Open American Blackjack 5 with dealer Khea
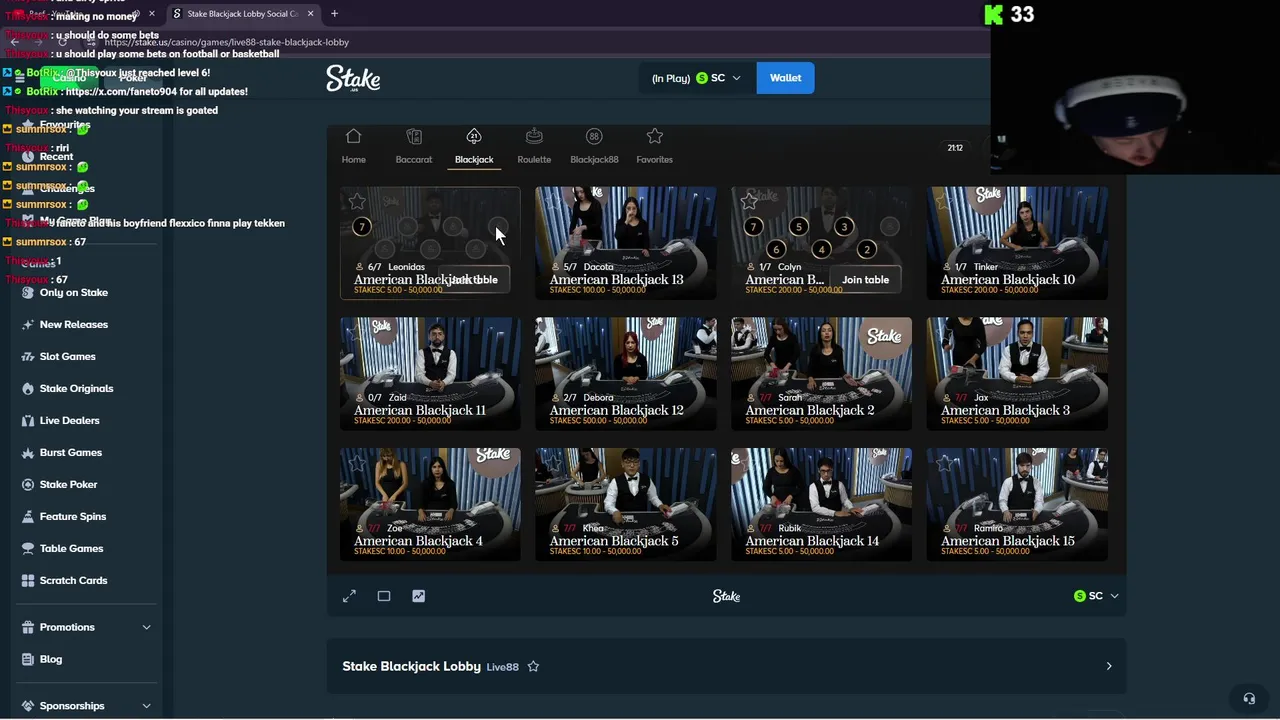Image resolution: width=1280 pixels, height=720 pixels. click(625, 505)
